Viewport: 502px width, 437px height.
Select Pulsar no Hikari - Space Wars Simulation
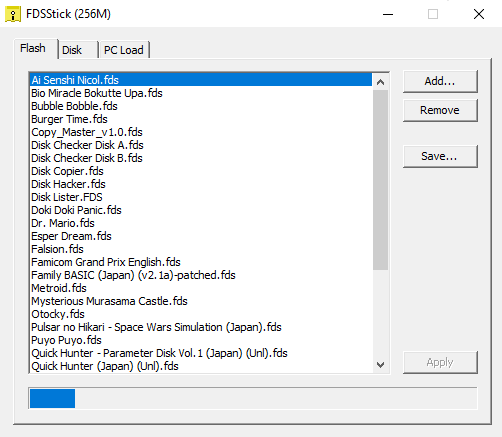click(x=201, y=327)
